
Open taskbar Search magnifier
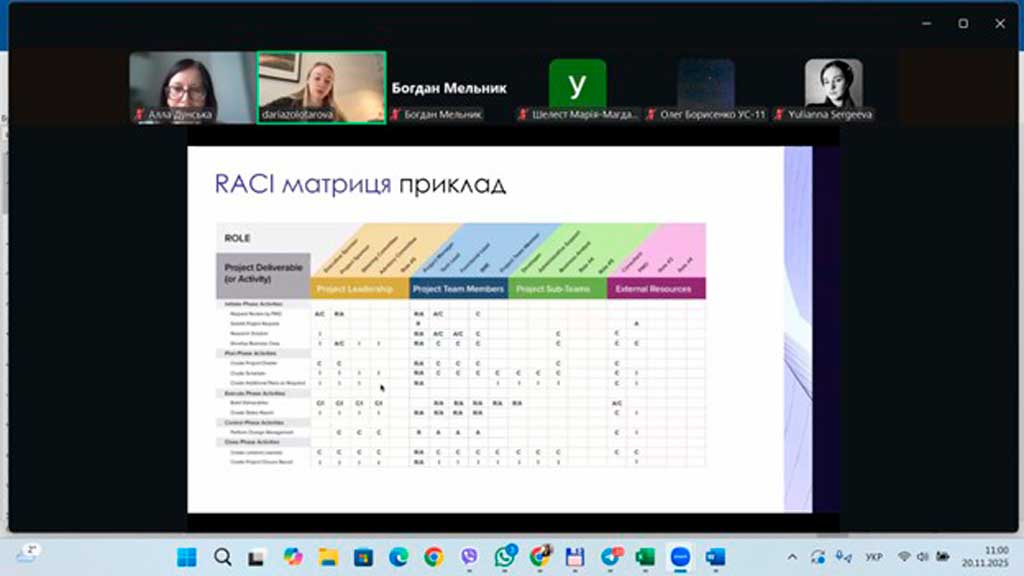(222, 556)
